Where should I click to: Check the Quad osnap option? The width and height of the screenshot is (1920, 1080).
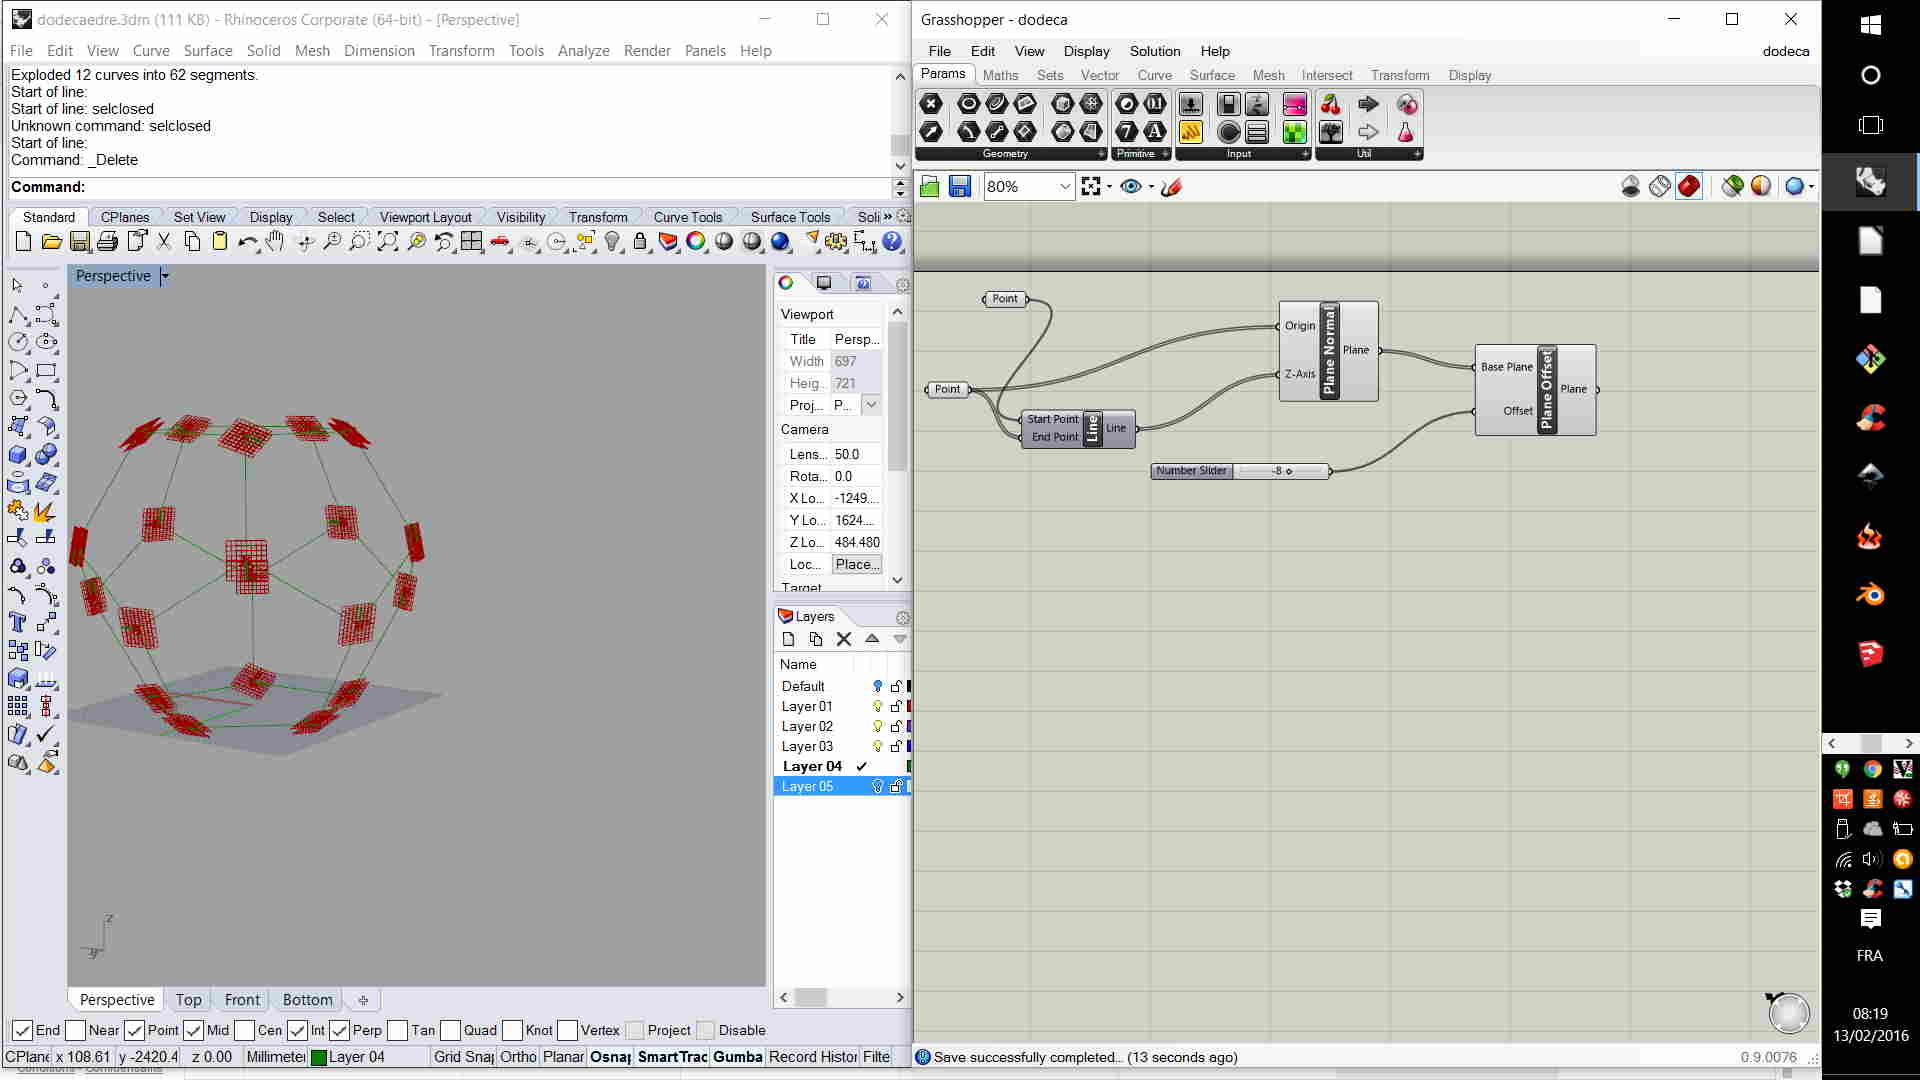point(451,1031)
